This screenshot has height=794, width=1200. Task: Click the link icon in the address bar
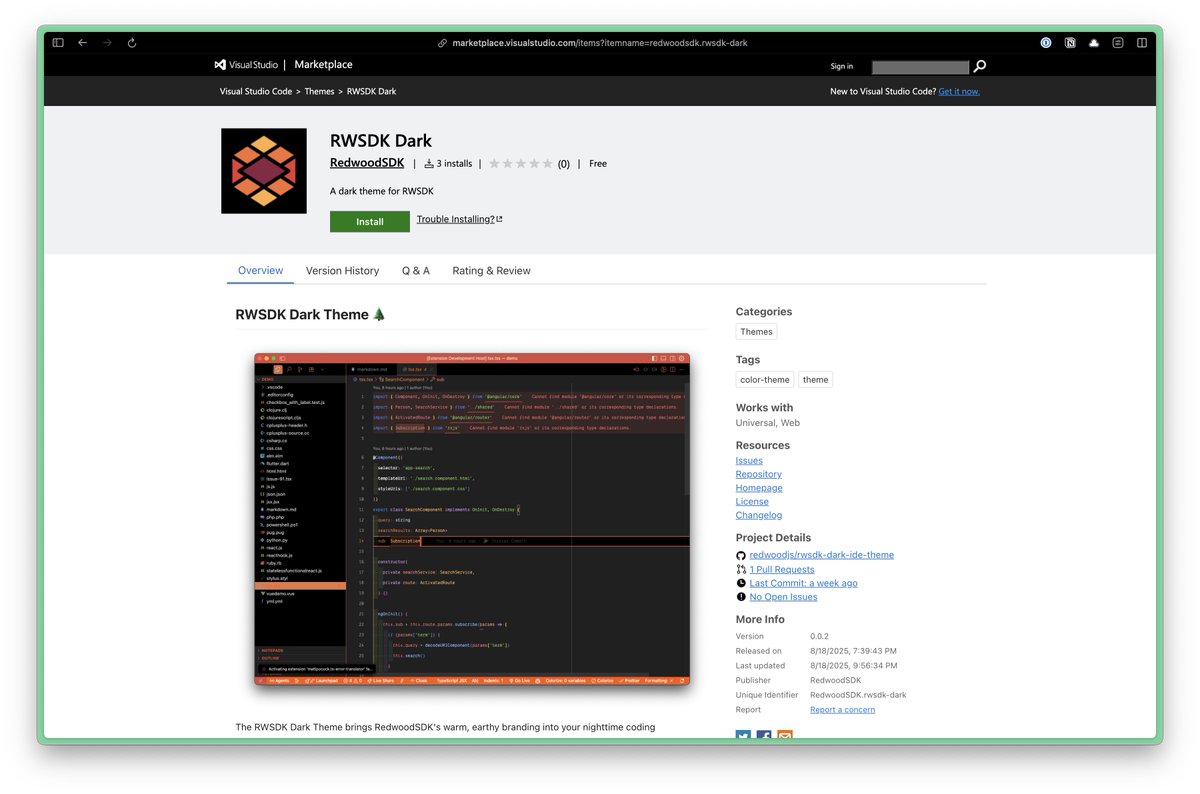(443, 43)
